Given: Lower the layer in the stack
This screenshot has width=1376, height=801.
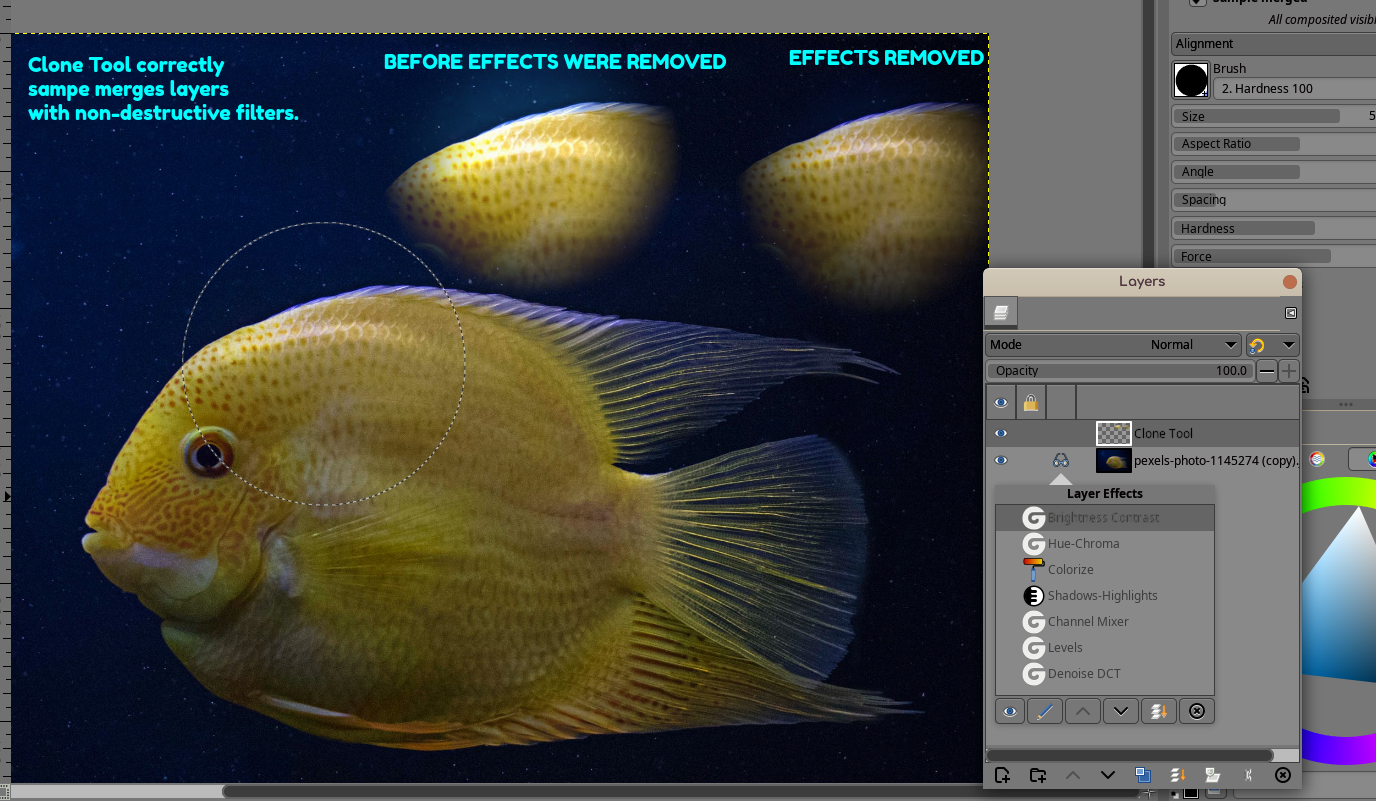Looking at the screenshot, I should tap(1108, 775).
